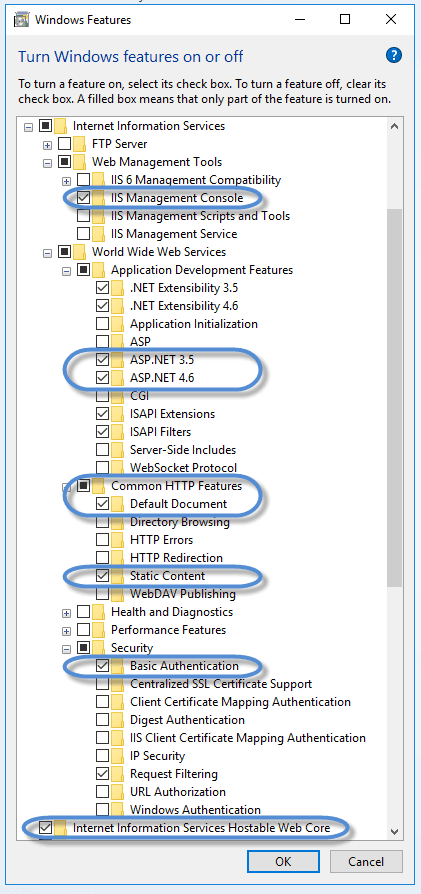
Task: Select the Health and Diagnostics folder icon
Action: pos(99,612)
